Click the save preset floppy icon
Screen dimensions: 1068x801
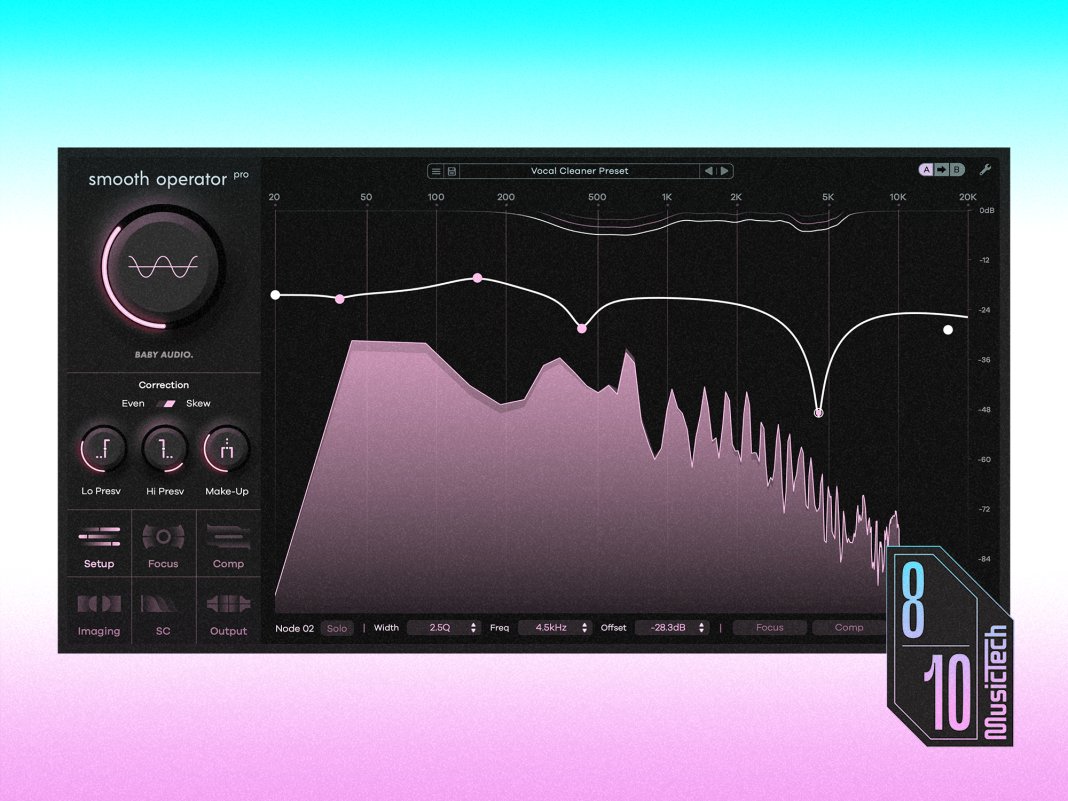(x=452, y=171)
